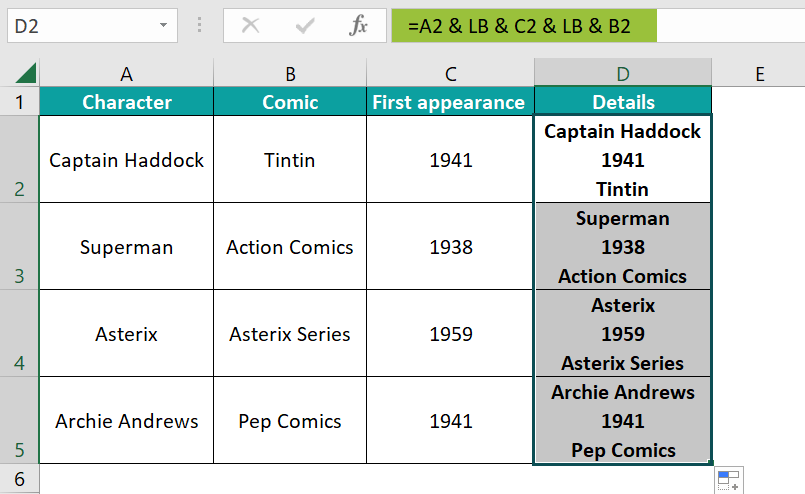The width and height of the screenshot is (805, 494).
Task: Expand the Name Box dropdown arrow
Action: [x=163, y=25]
